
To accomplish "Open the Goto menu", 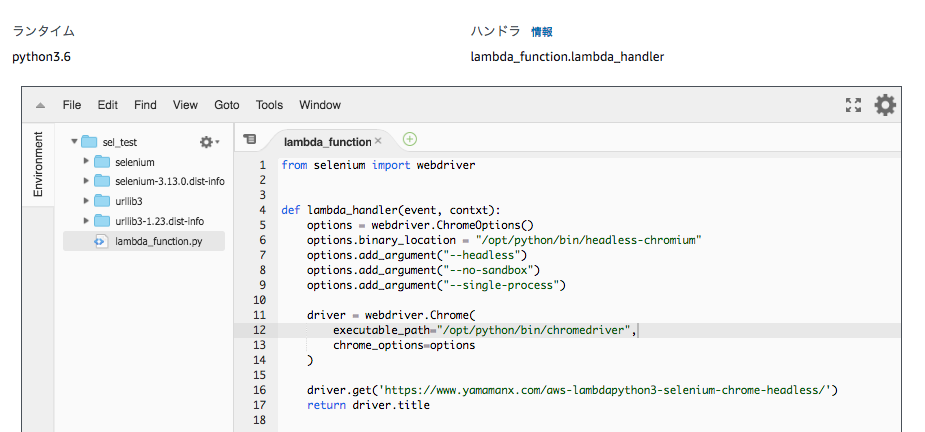I will click(227, 105).
